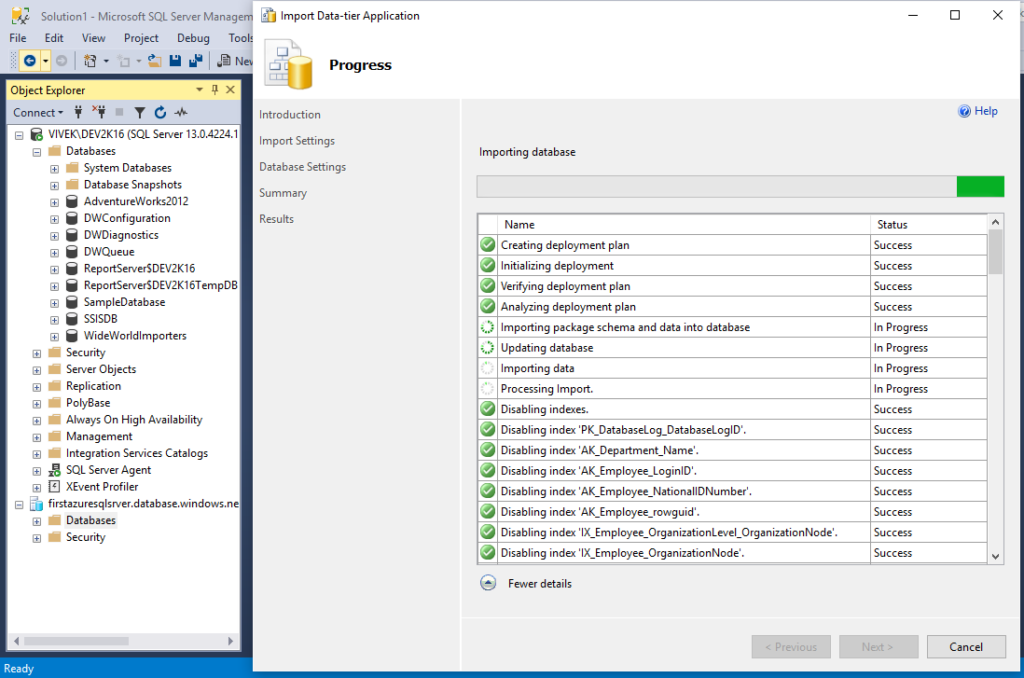Click the green import progress bar
1024x678 pixels.
click(980, 186)
